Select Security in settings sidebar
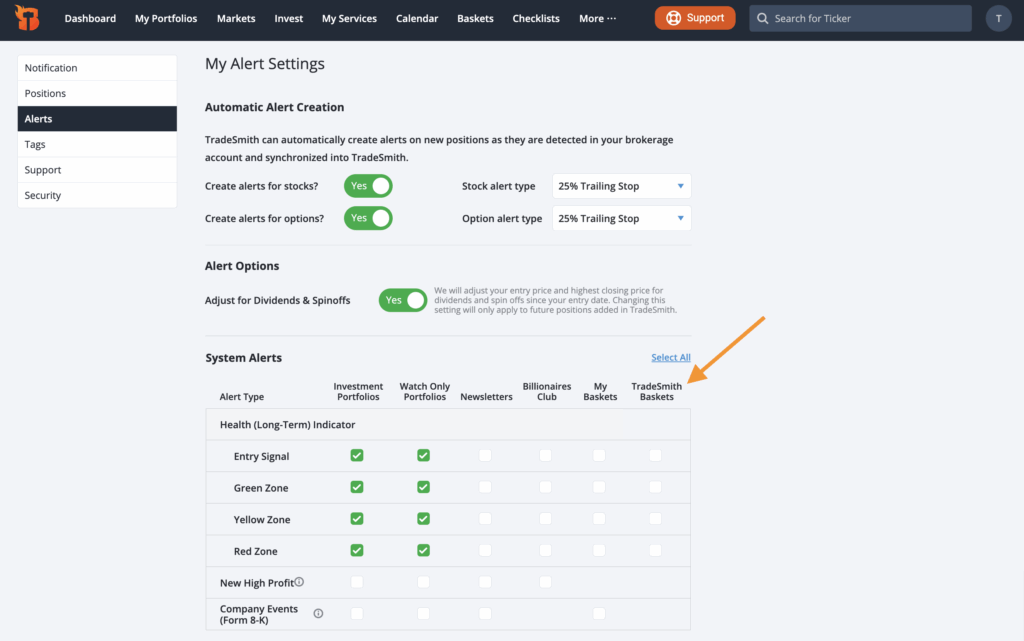1024x641 pixels. pos(97,195)
